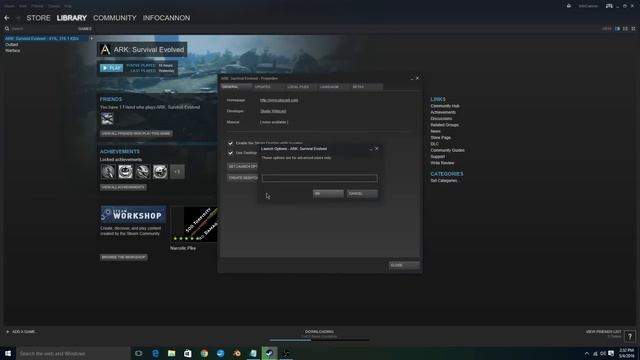Click the plus icon beside ARK in the list
640x360 pixels.
point(91,38)
